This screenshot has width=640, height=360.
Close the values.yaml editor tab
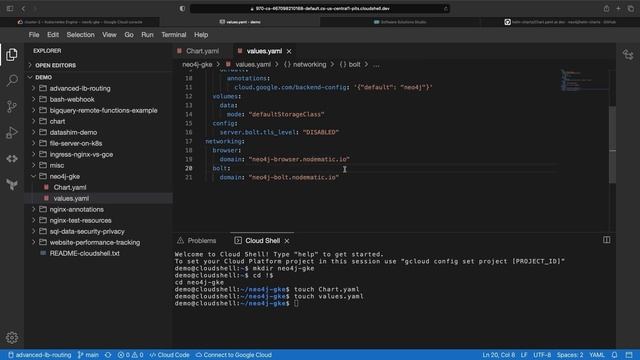289,51
